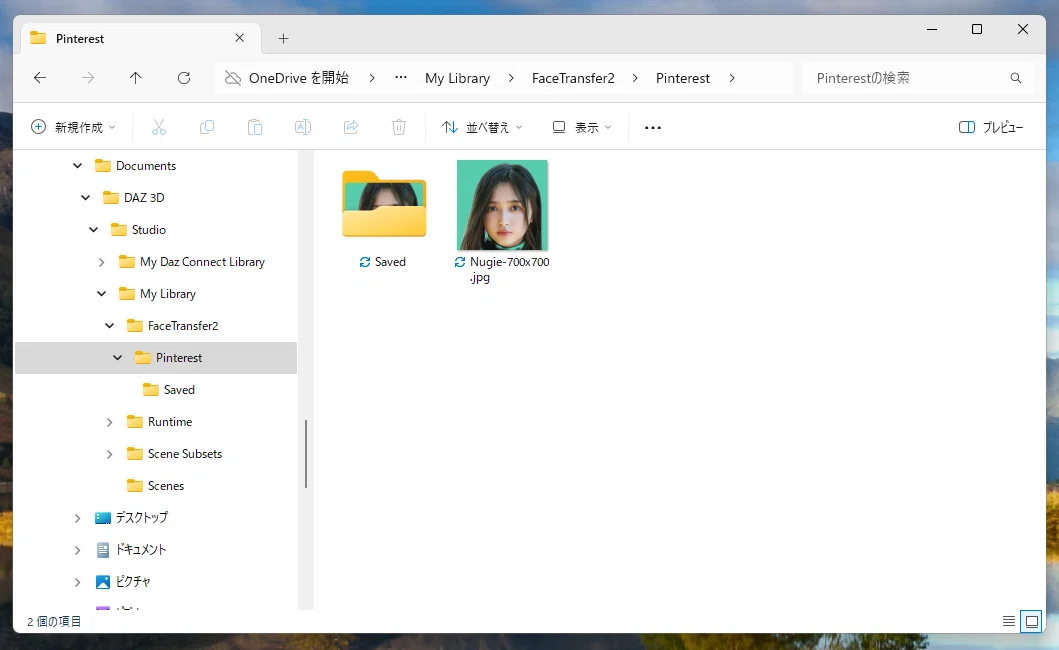This screenshot has height=650, width=1059.
Task: Add a new tab with plus
Action: tap(284, 39)
